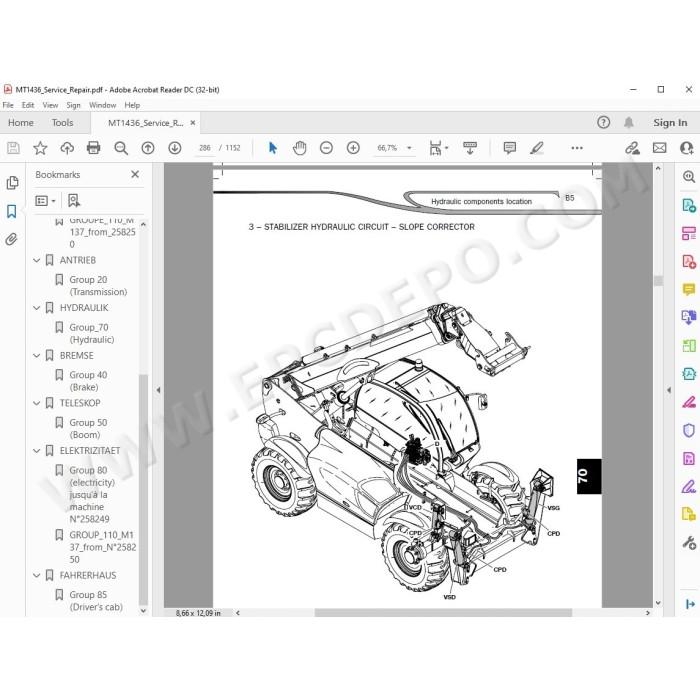Open Group 85 (Driver's cab) bookmark

(96, 601)
